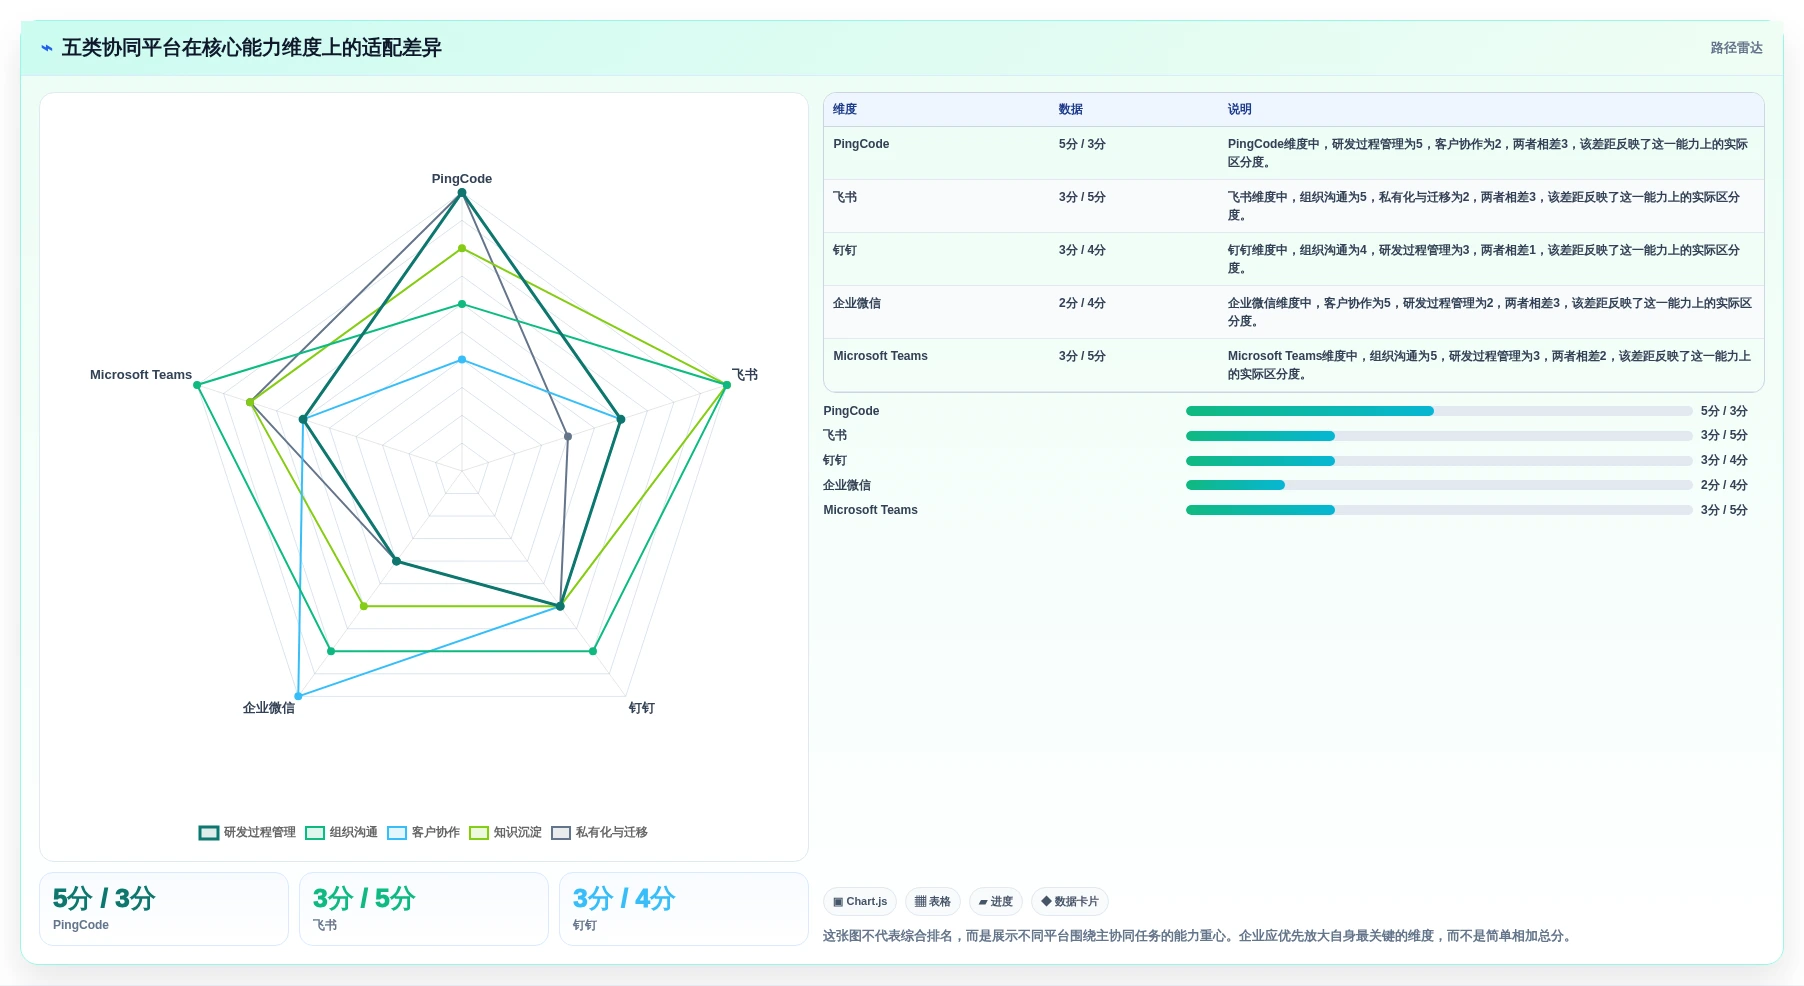The image size is (1804, 986).
Task: Open the PingCode 5分 / 3分 data card
Action: 164,909
